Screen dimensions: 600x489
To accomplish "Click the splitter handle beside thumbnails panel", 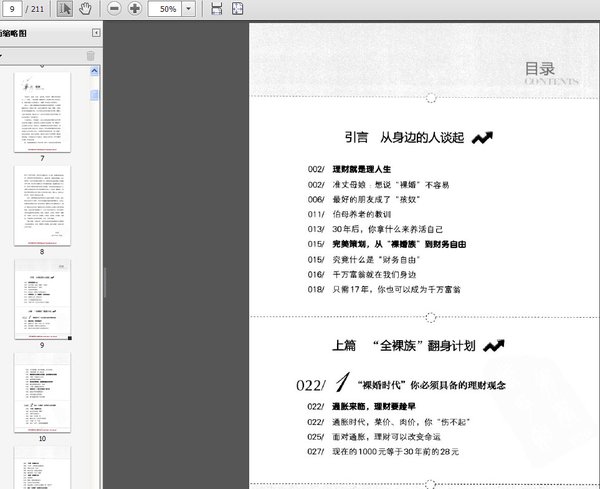I will pos(105,283).
